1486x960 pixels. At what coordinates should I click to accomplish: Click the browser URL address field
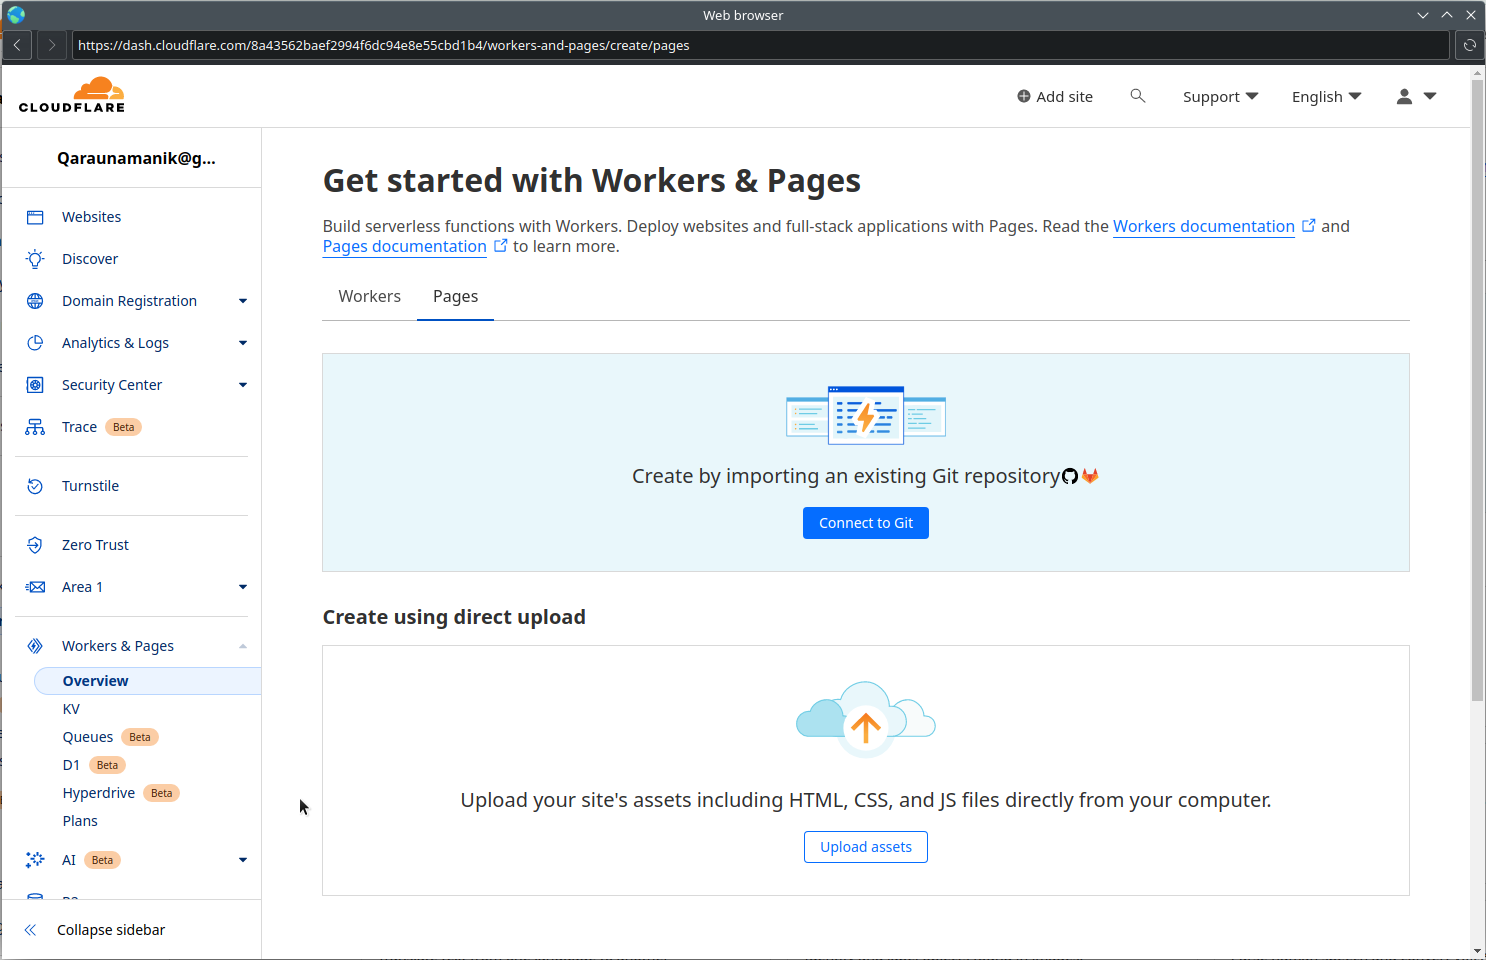(760, 45)
